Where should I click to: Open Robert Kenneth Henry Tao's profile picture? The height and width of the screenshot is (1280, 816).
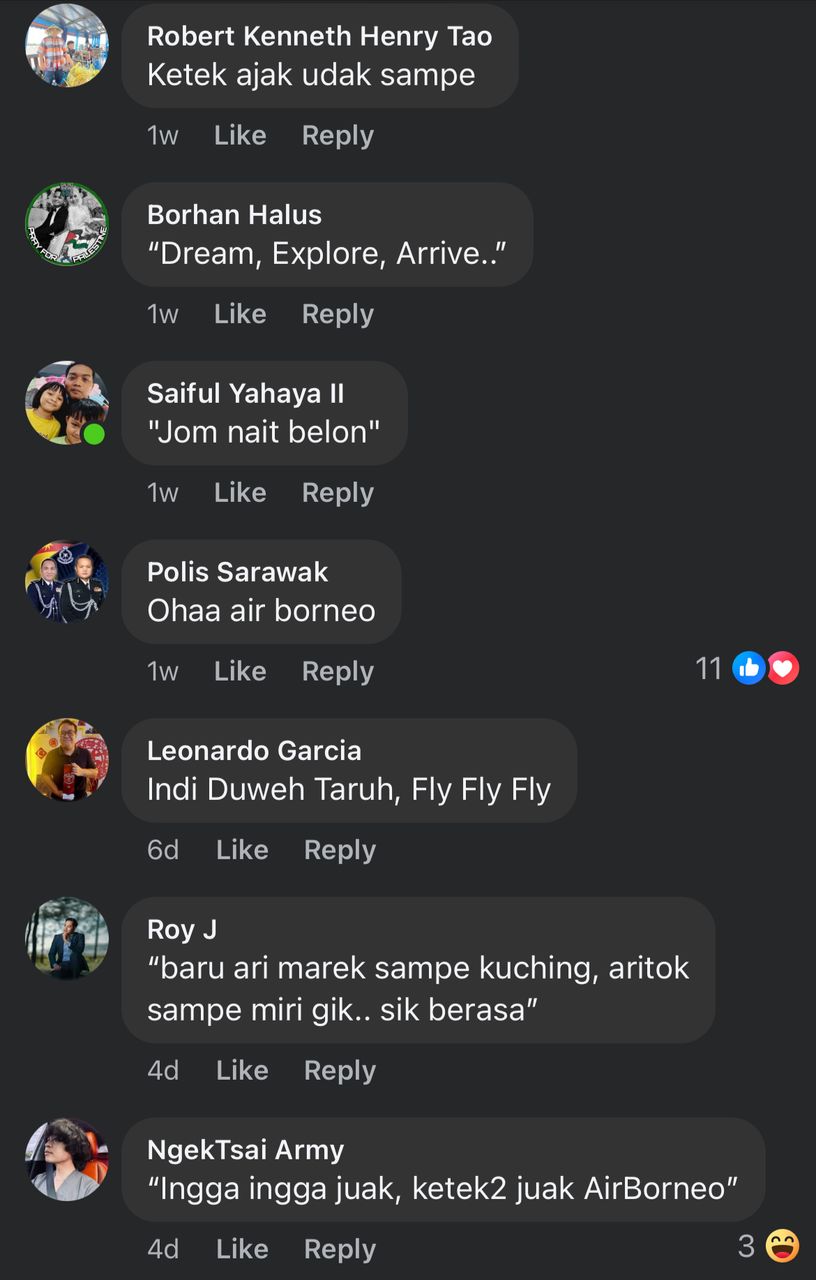pos(67,46)
